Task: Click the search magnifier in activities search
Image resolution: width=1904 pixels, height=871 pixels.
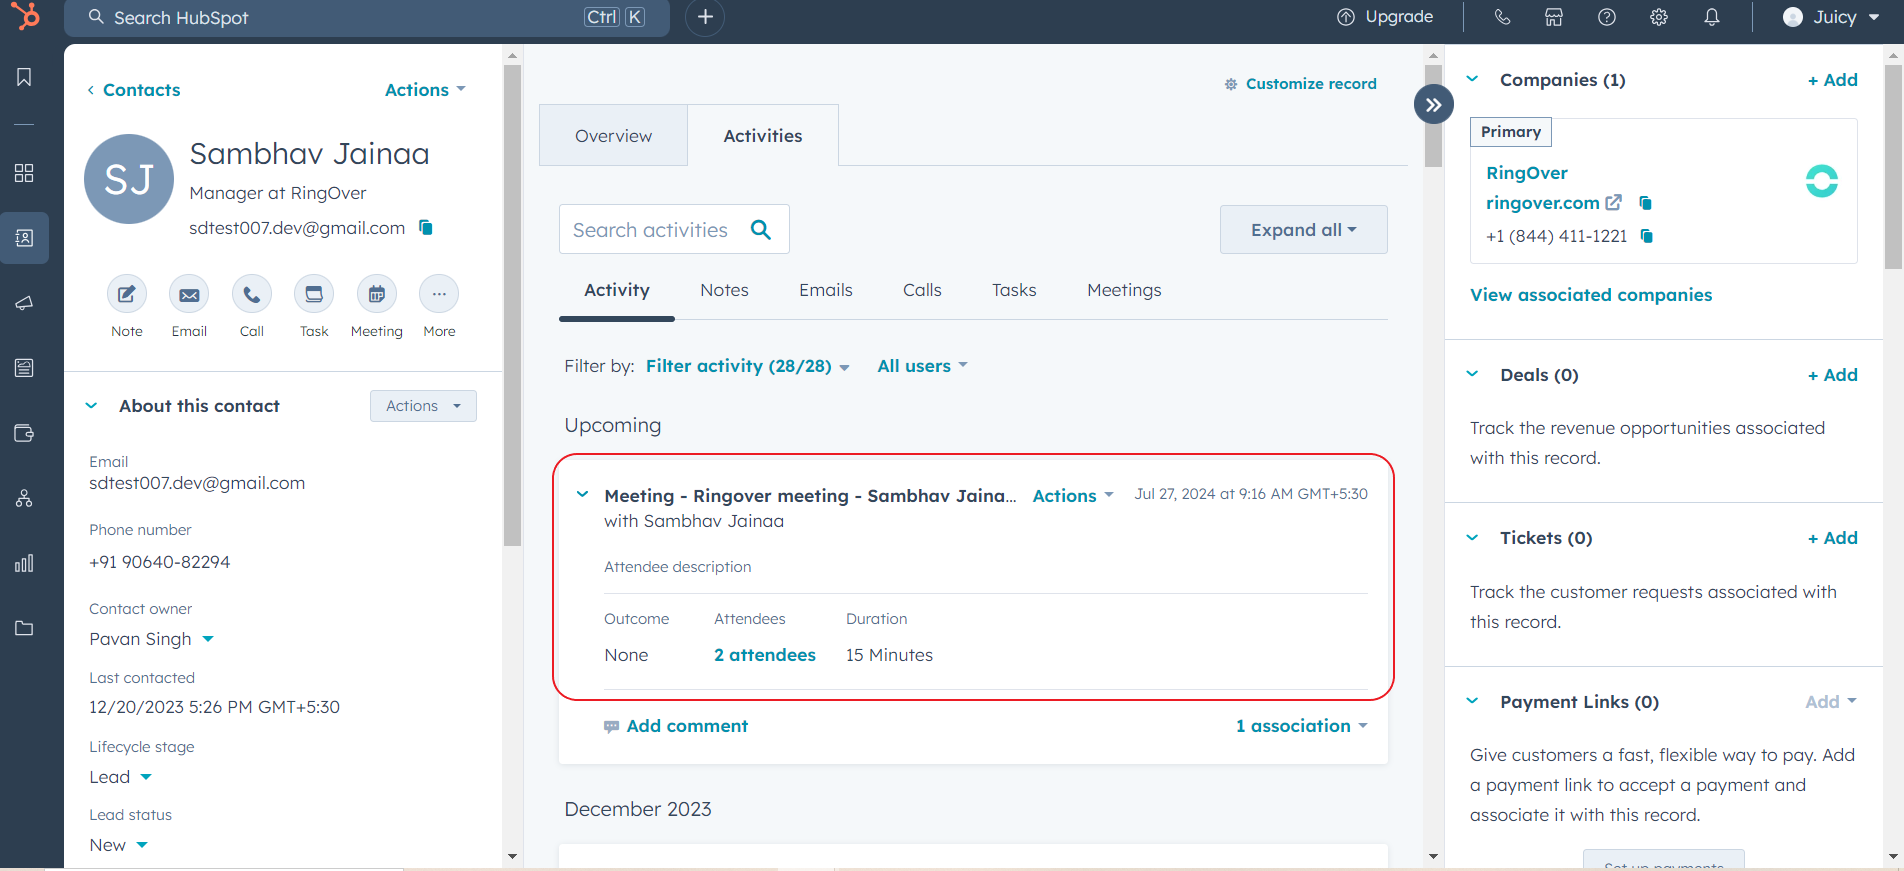Action: click(x=761, y=230)
